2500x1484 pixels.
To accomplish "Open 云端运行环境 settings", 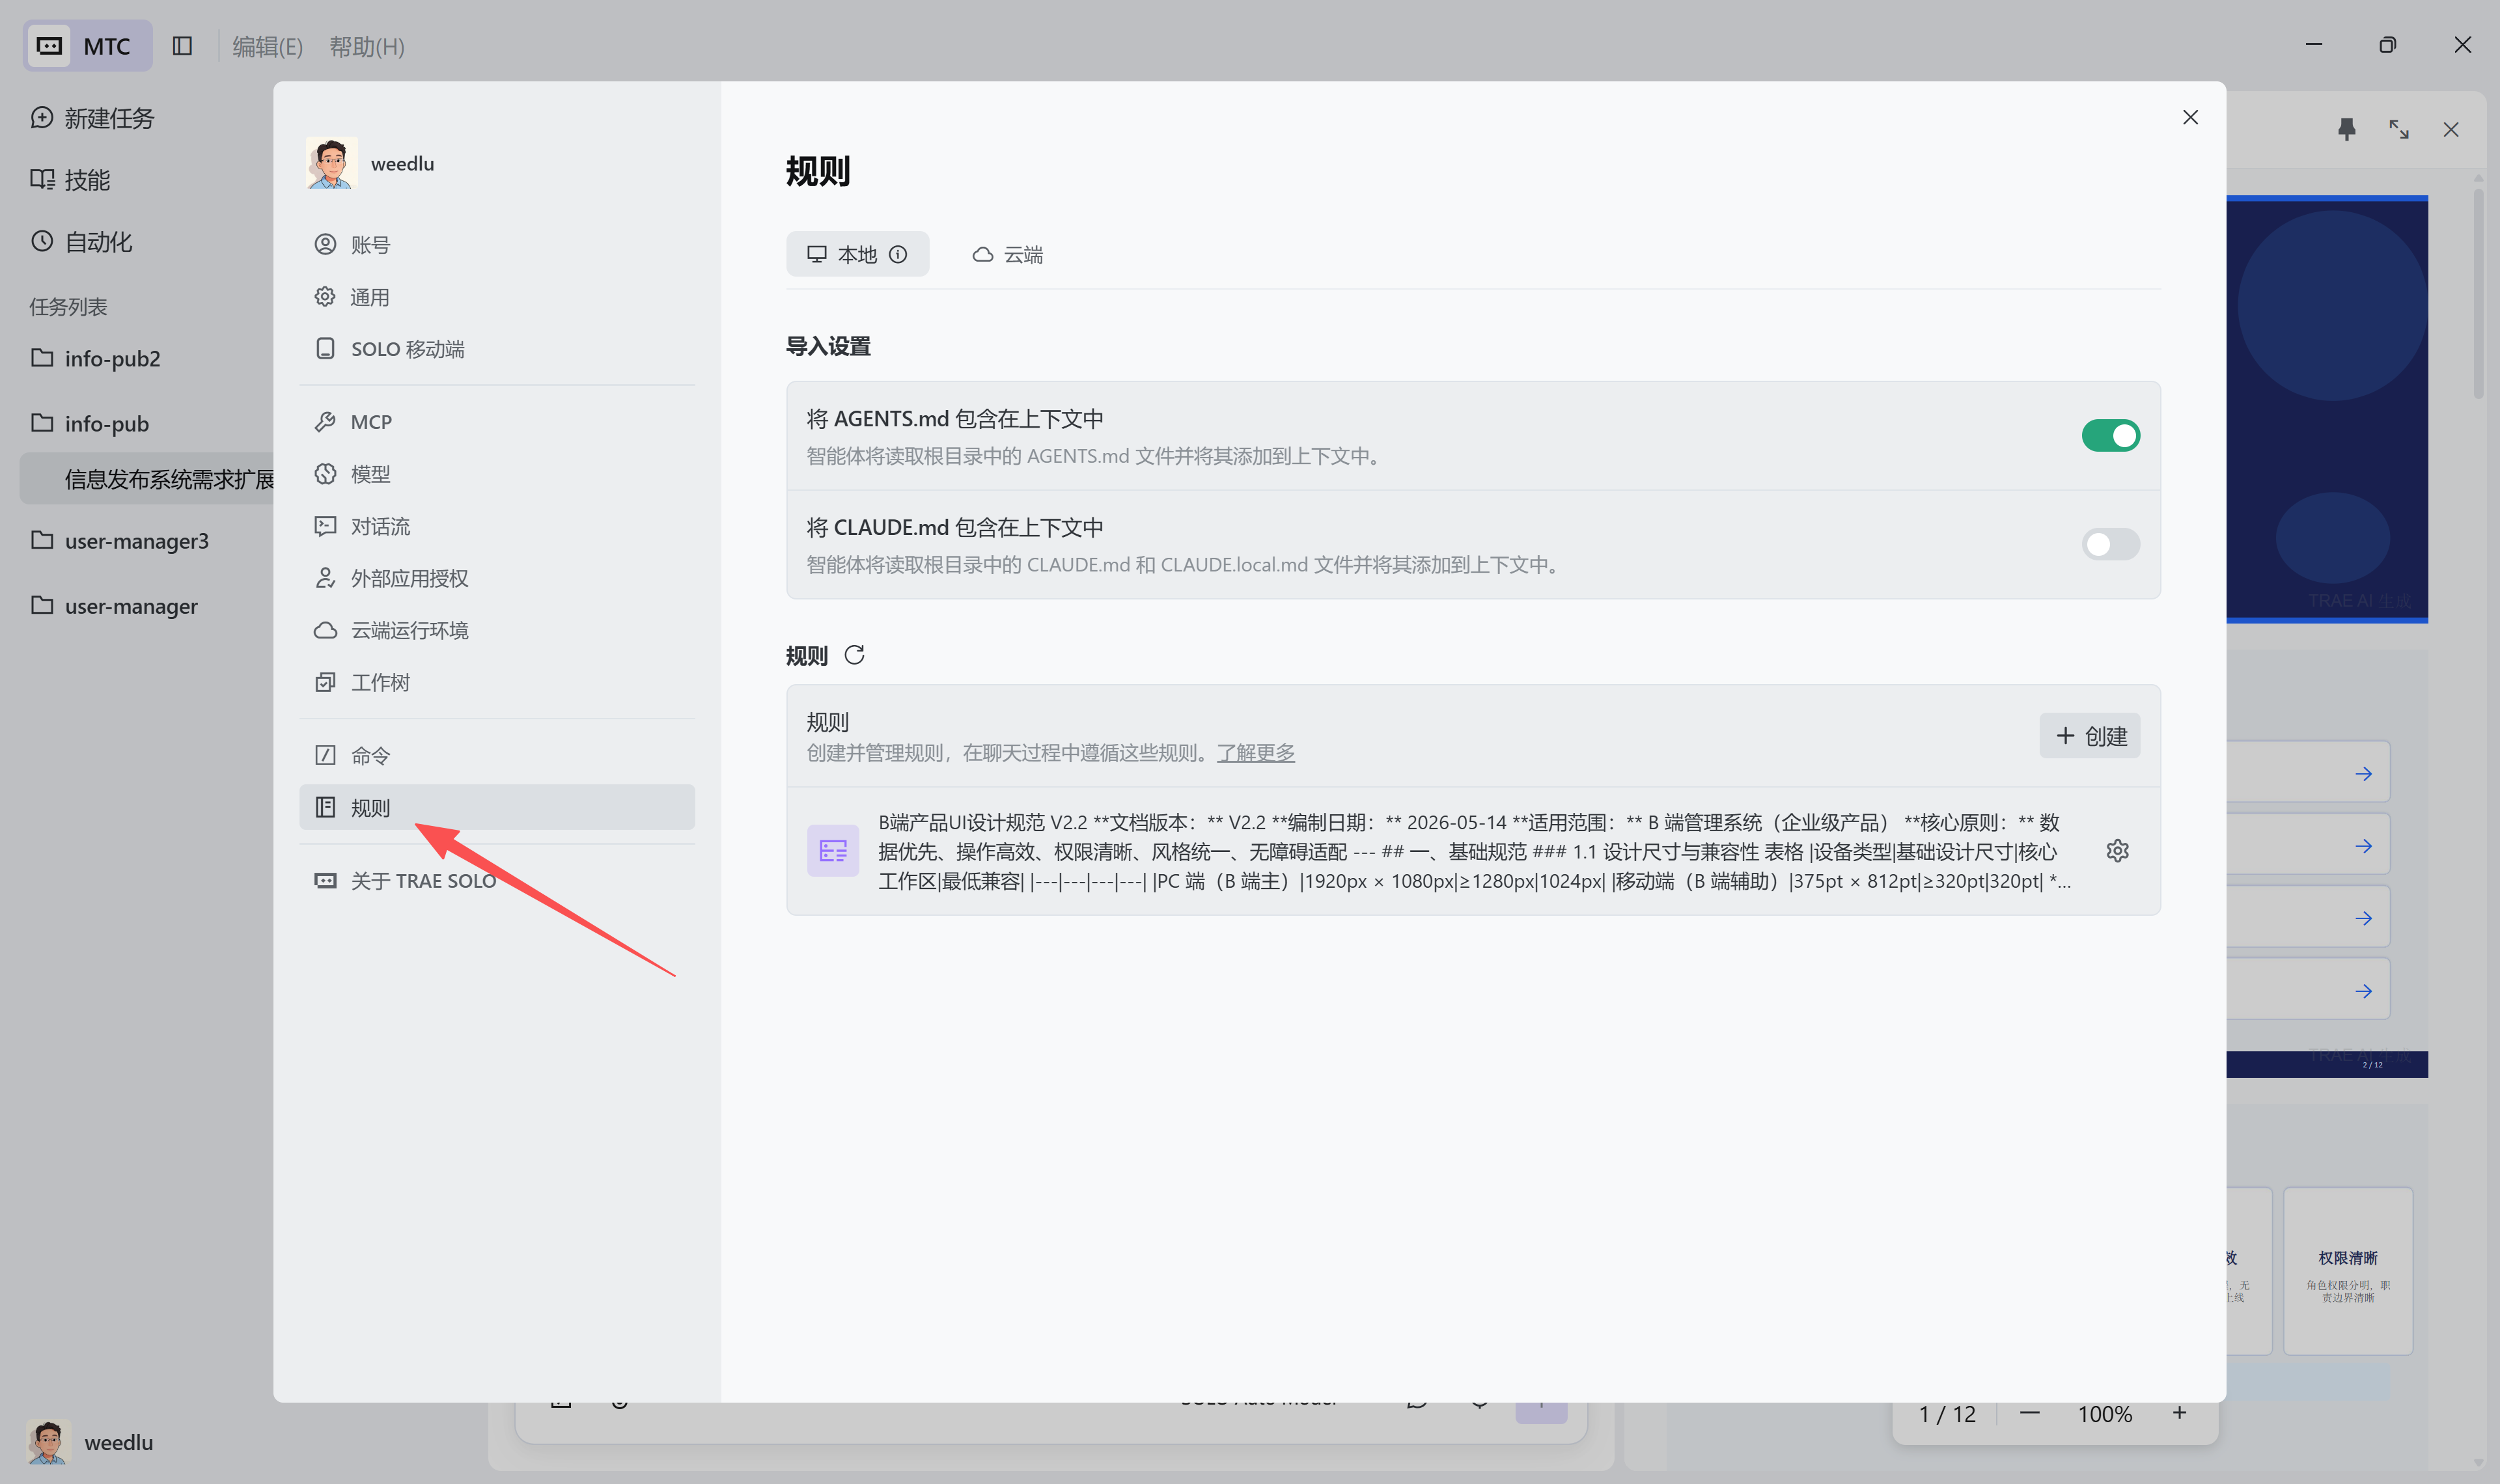I will click(x=497, y=630).
